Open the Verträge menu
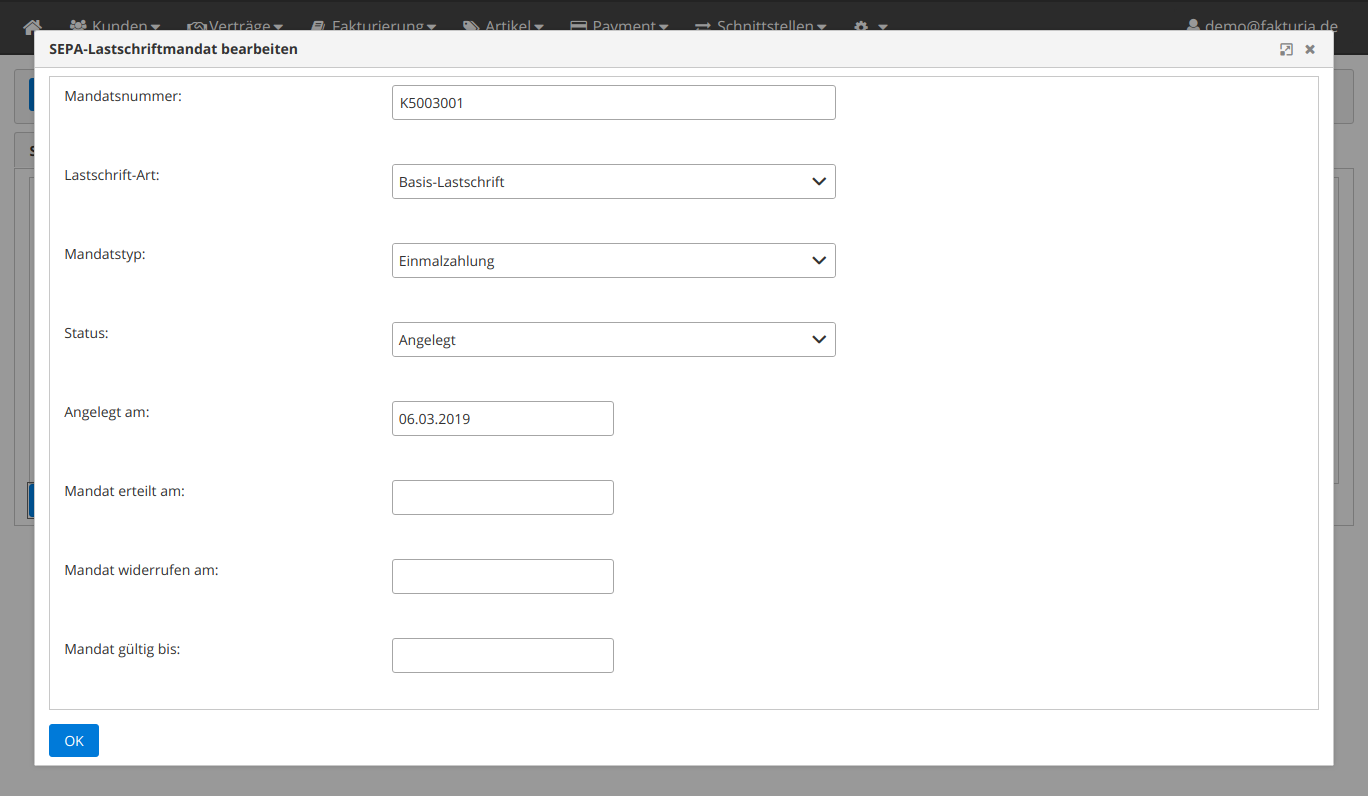This screenshot has height=796, width=1368. [x=235, y=25]
